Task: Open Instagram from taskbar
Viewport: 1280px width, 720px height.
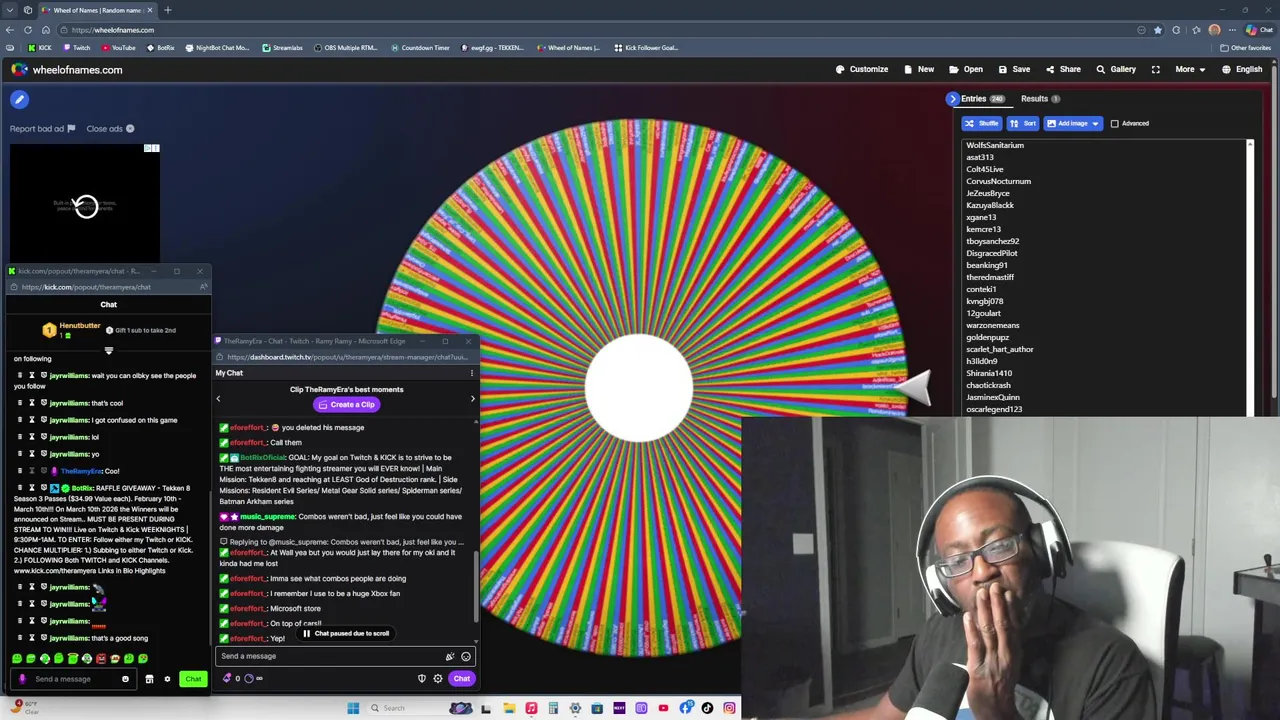Action: (x=729, y=708)
